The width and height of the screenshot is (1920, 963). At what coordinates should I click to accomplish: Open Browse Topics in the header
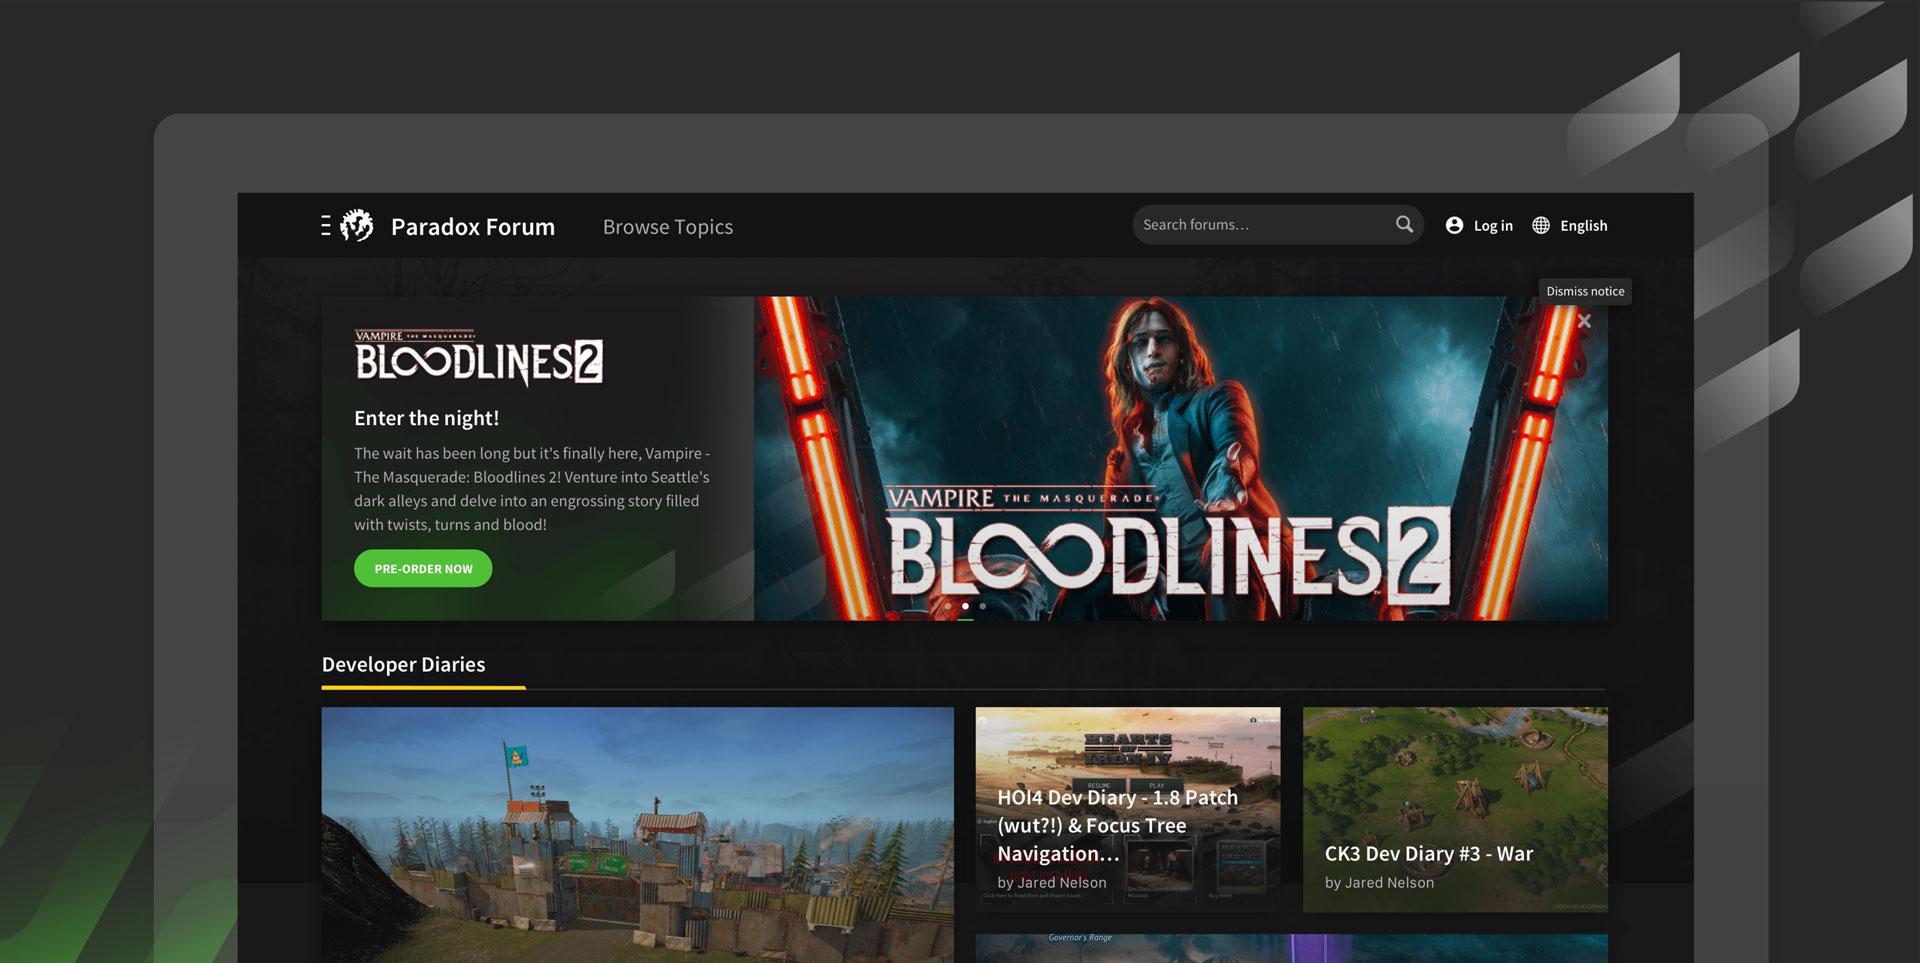click(667, 227)
